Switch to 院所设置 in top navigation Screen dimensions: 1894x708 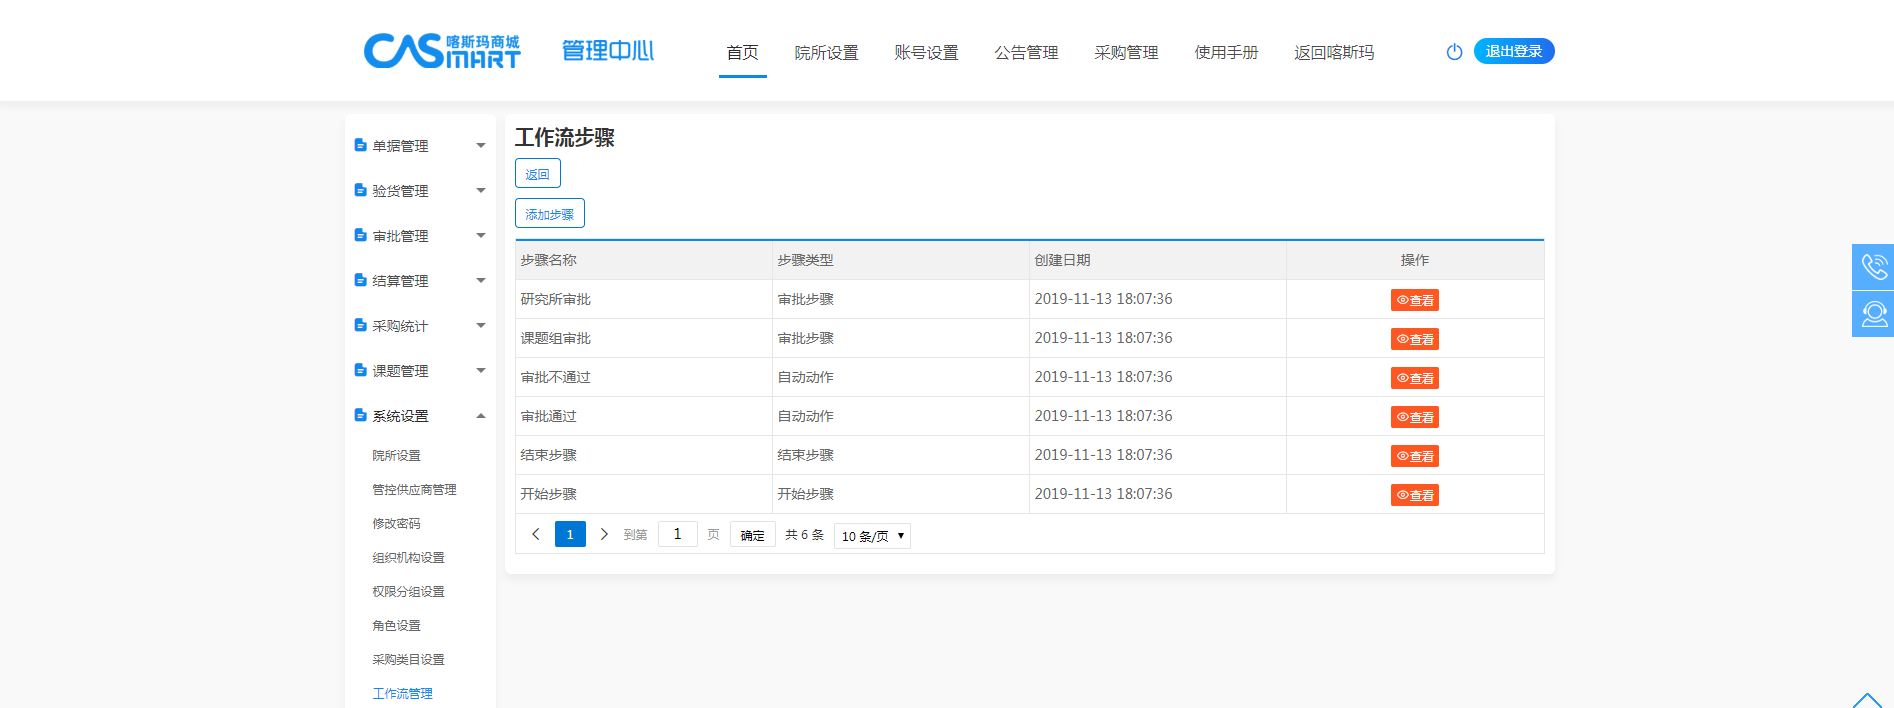pyautogui.click(x=826, y=53)
